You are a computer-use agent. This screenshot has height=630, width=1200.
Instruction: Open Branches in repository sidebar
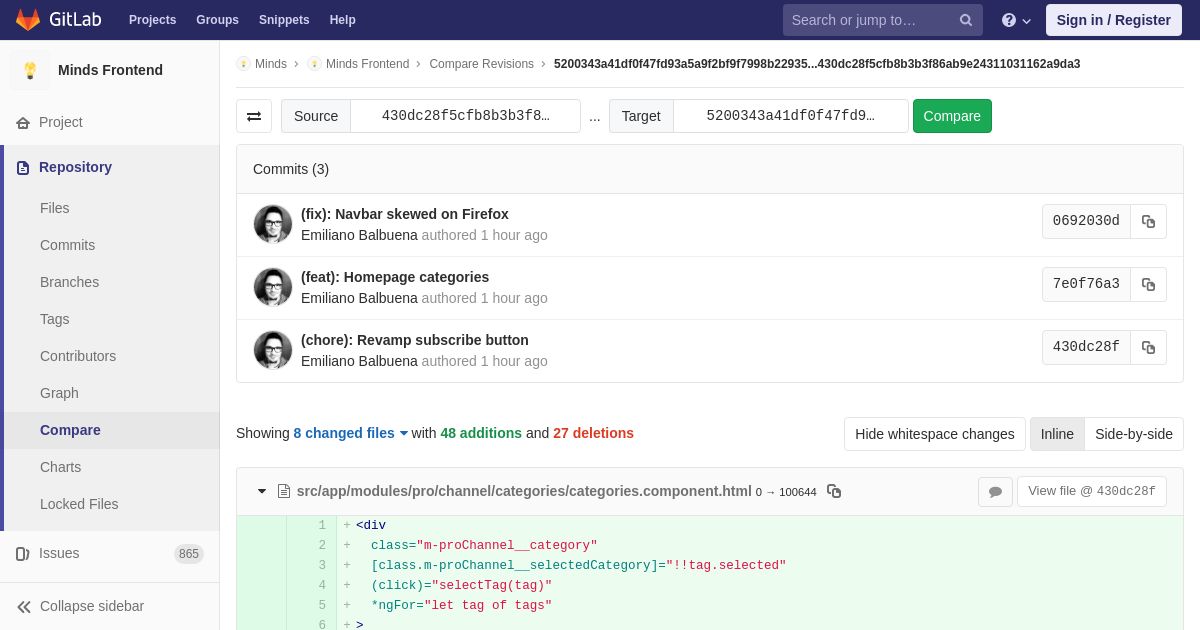[69, 282]
